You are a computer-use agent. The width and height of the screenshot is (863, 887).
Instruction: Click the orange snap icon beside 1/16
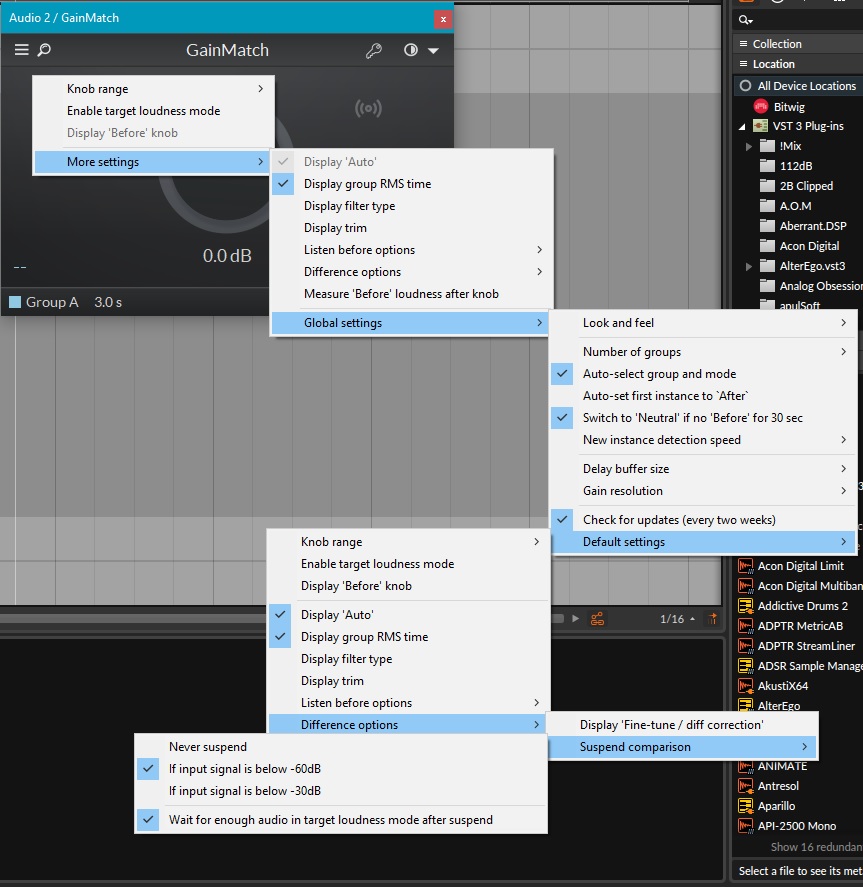[712, 619]
